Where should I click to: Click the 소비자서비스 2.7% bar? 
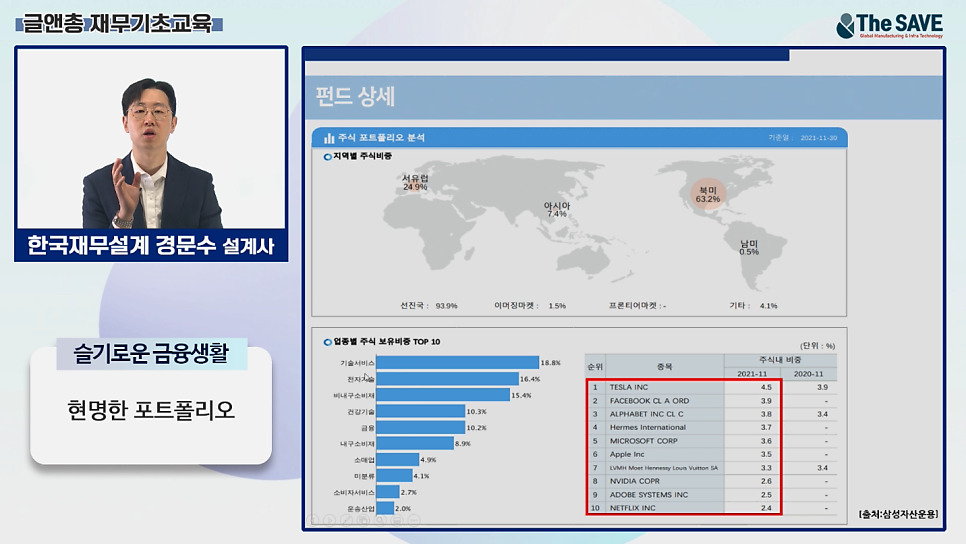click(388, 492)
